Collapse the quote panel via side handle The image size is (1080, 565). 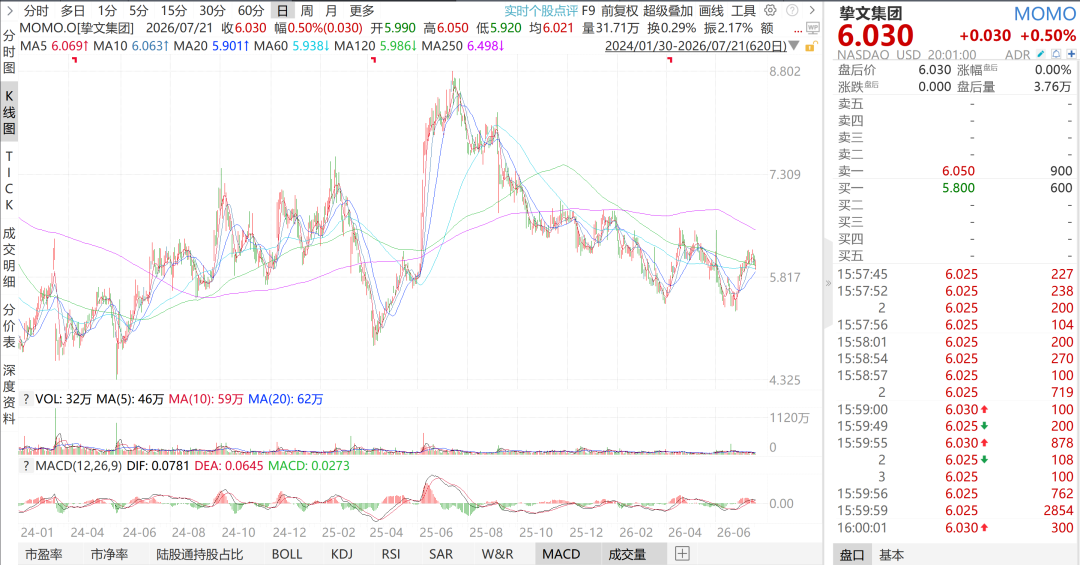pos(828,283)
